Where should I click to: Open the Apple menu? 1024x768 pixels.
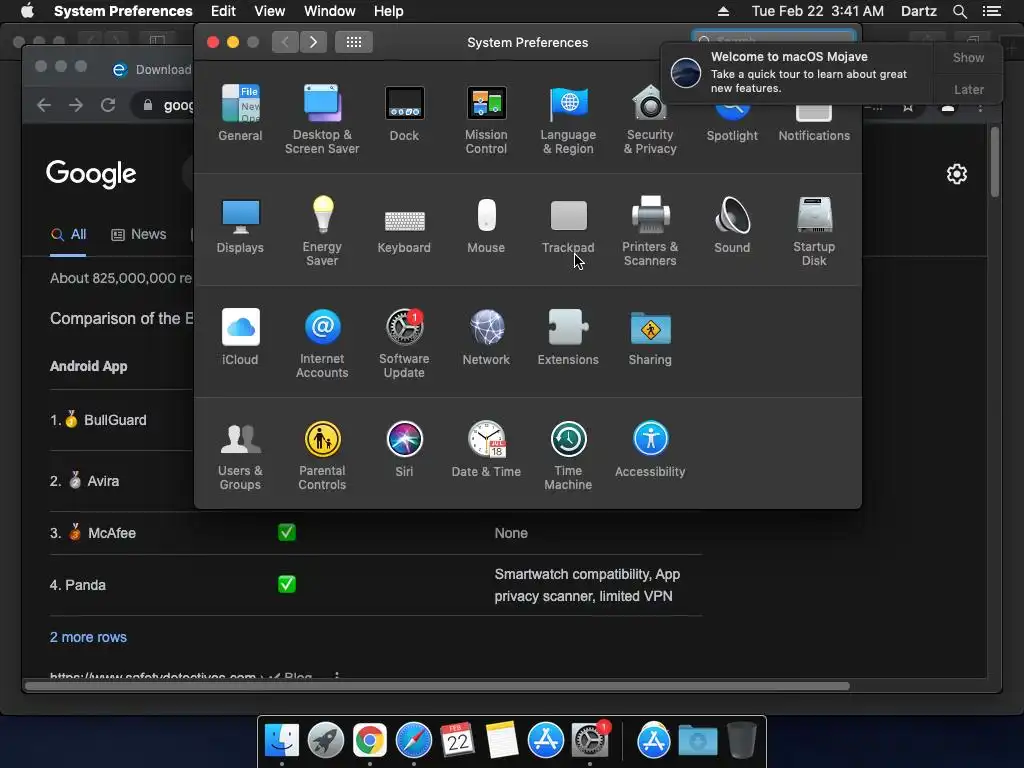pos(27,11)
